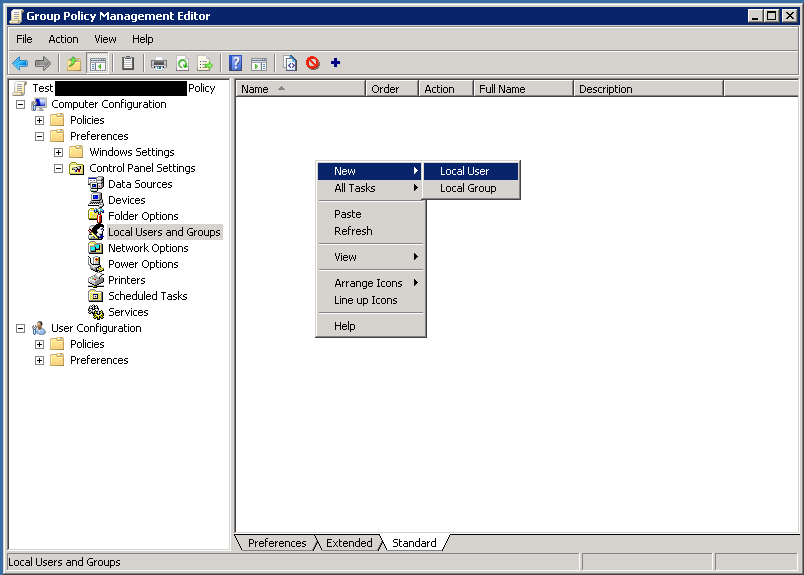Click New in the context menu
Screen dimensions: 804x575
click(370, 171)
